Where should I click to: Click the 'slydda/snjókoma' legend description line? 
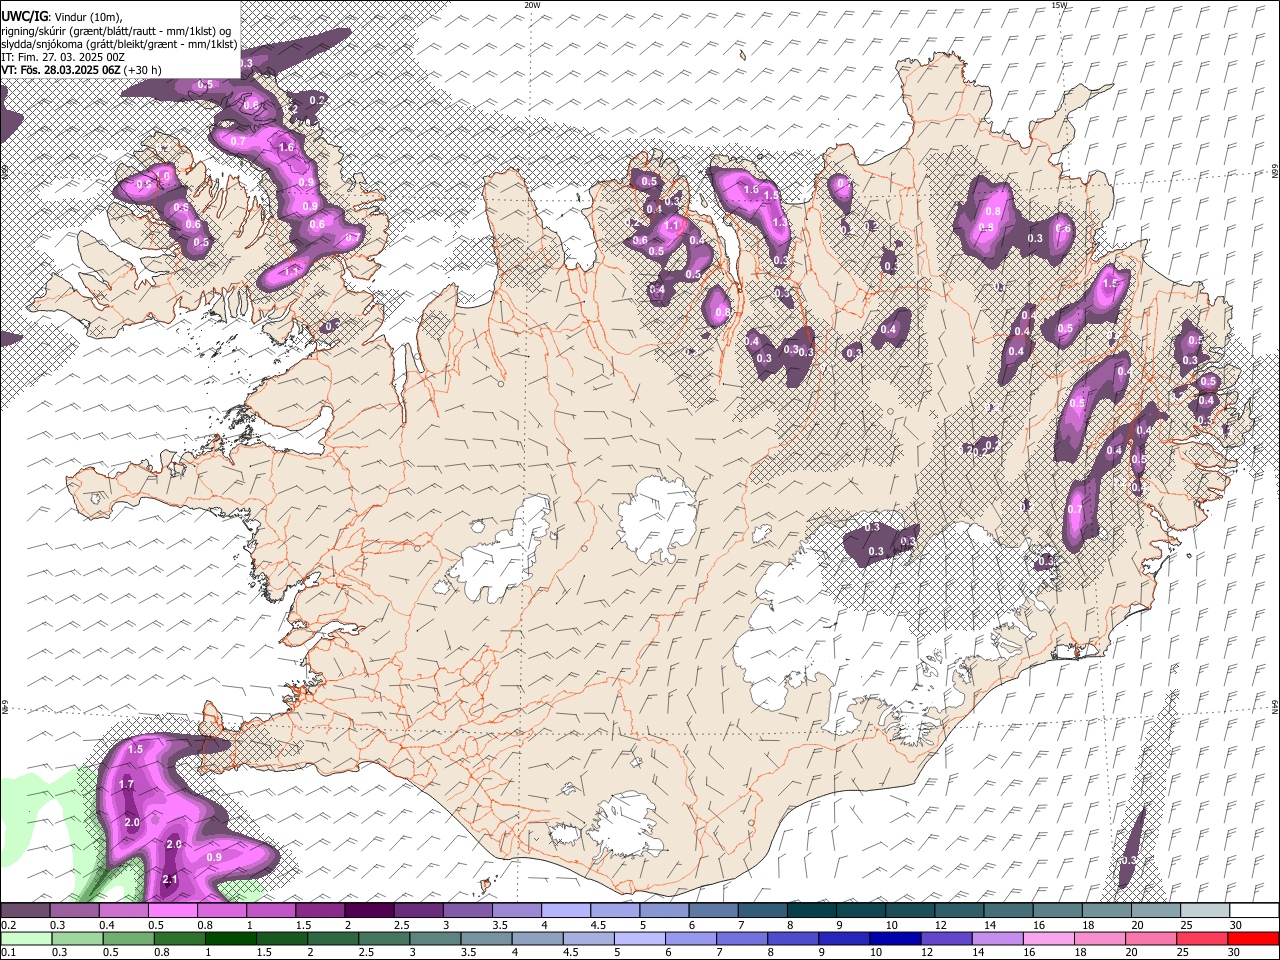(x=119, y=44)
